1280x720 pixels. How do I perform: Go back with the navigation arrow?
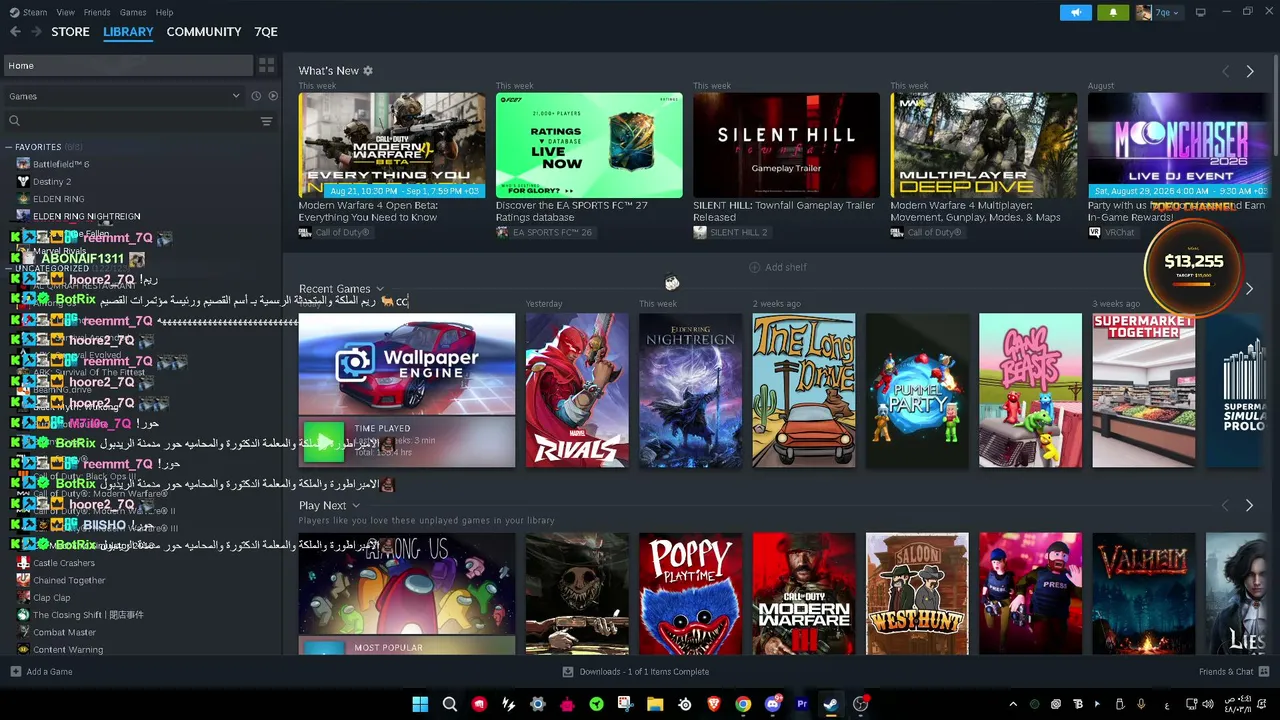coord(15,32)
